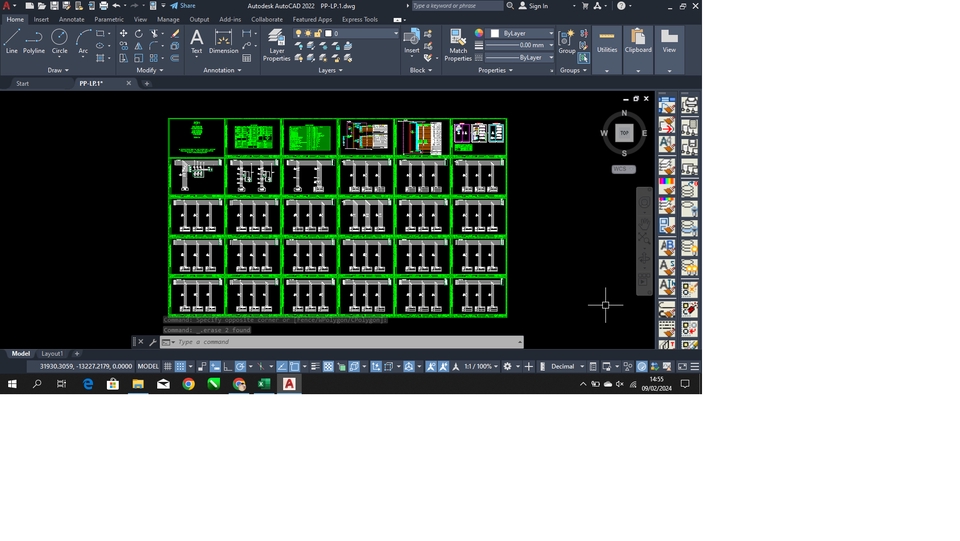The height and width of the screenshot is (541, 960).
Task: Click the Table tool in Annotation panel
Action: (247, 58)
